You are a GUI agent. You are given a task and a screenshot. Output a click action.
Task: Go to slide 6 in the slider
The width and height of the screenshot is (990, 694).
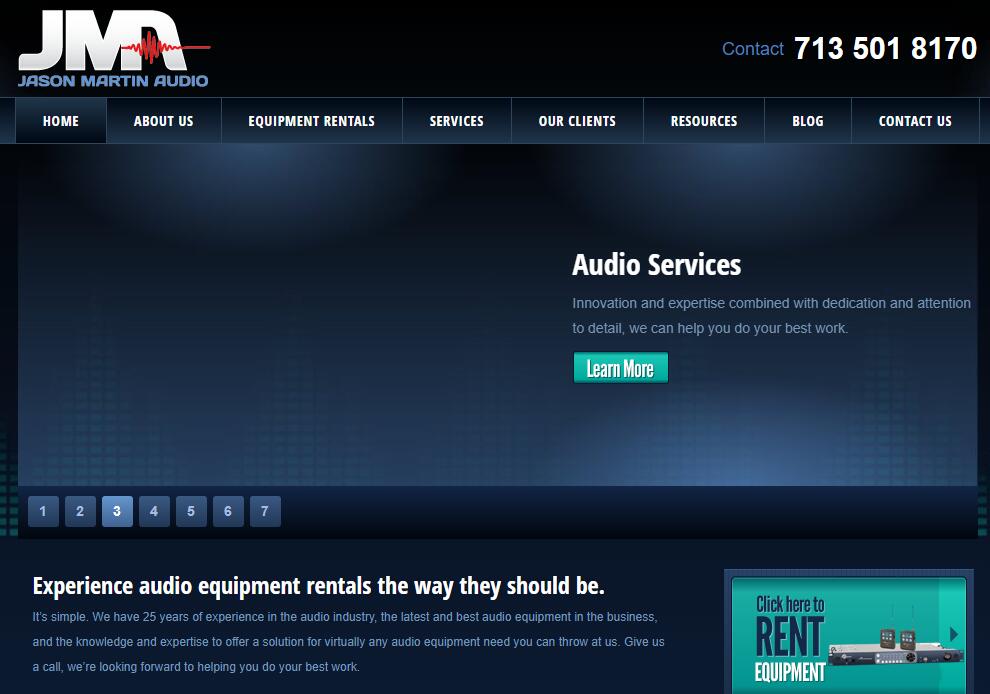[228, 511]
